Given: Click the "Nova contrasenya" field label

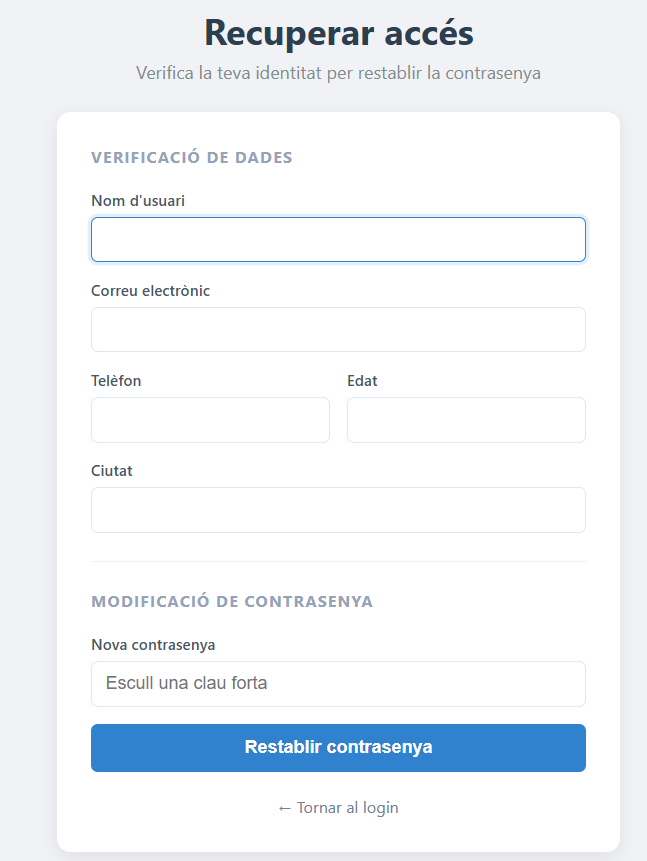Looking at the screenshot, I should (153, 645).
